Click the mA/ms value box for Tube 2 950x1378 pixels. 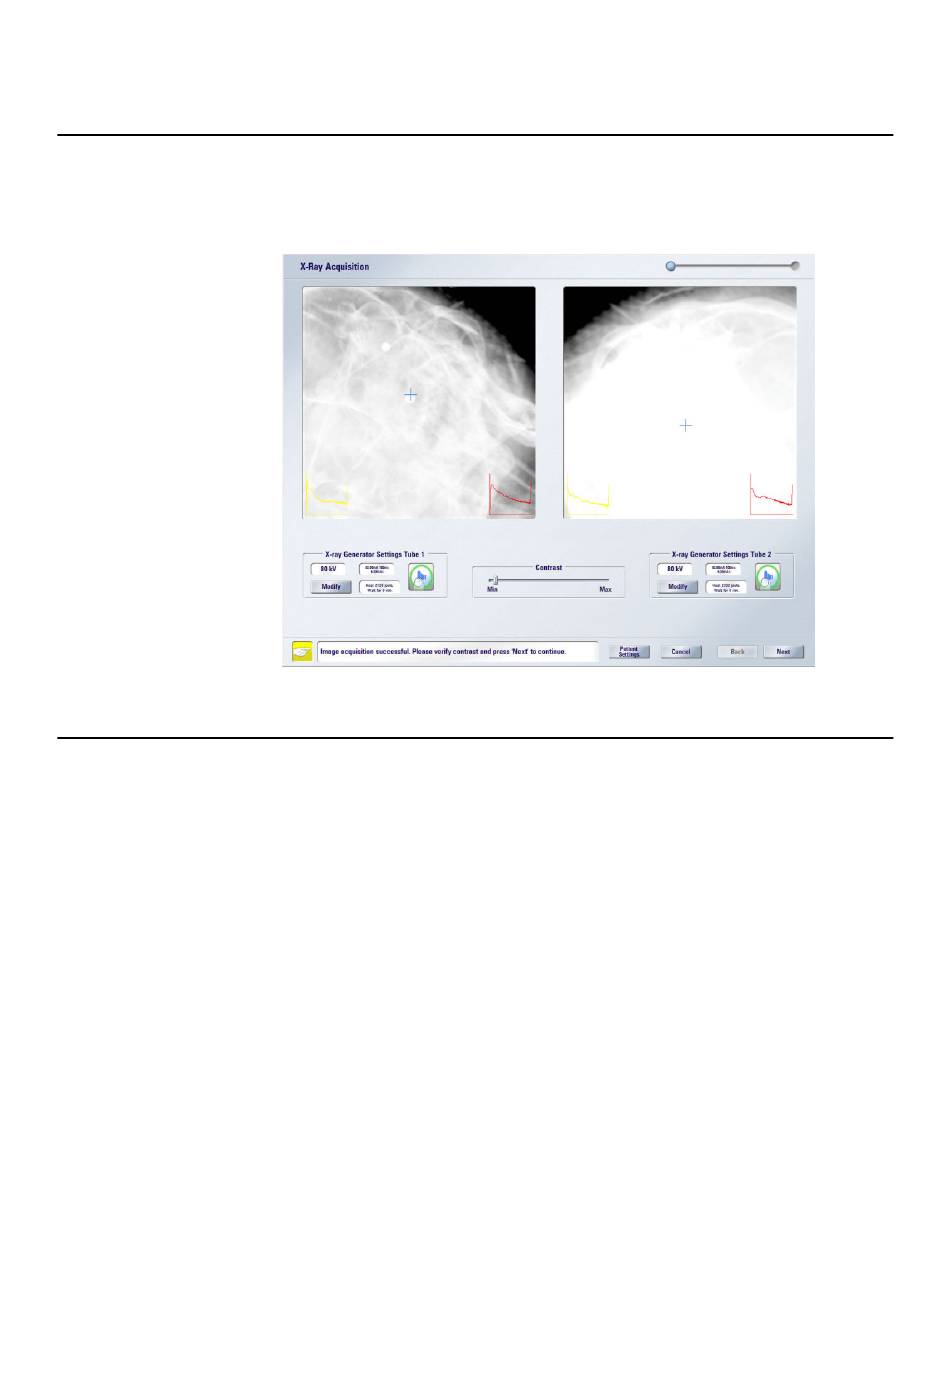point(725,569)
